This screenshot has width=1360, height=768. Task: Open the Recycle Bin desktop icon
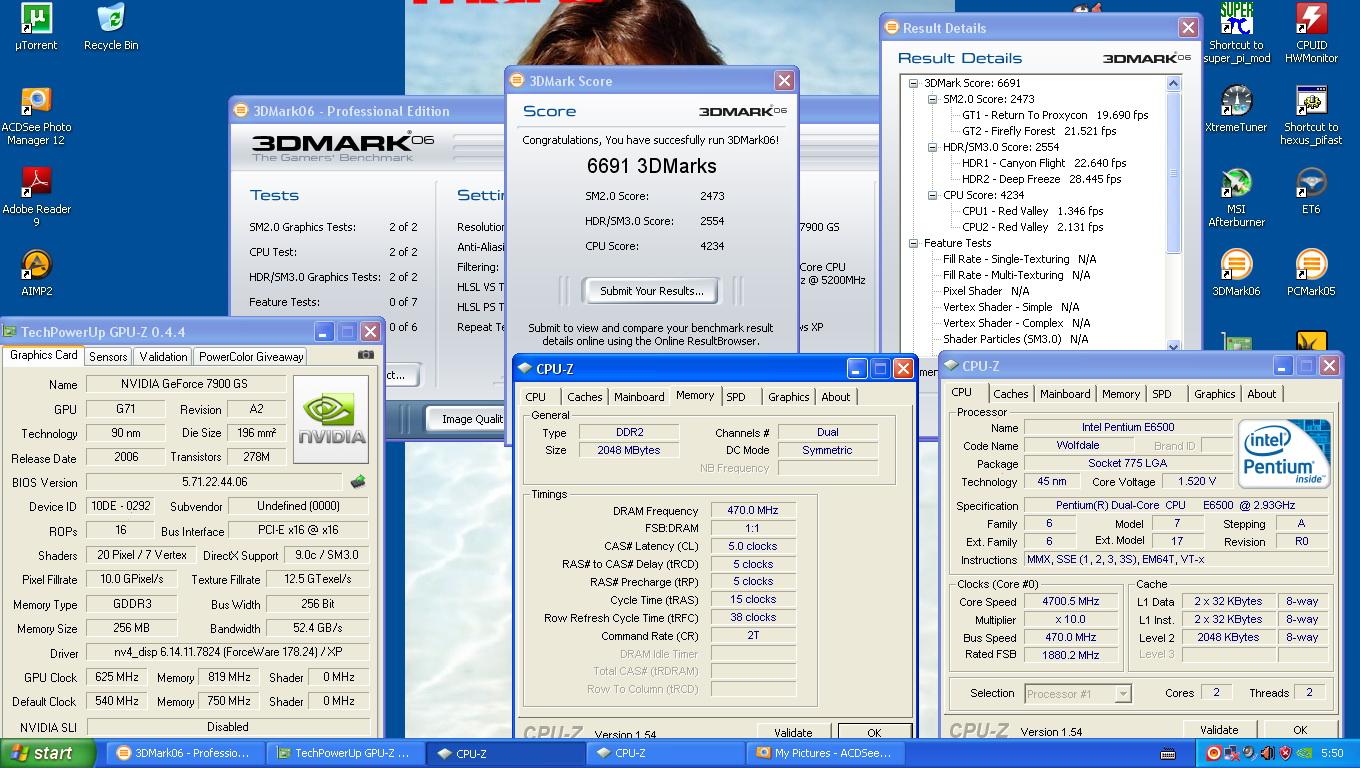111,27
